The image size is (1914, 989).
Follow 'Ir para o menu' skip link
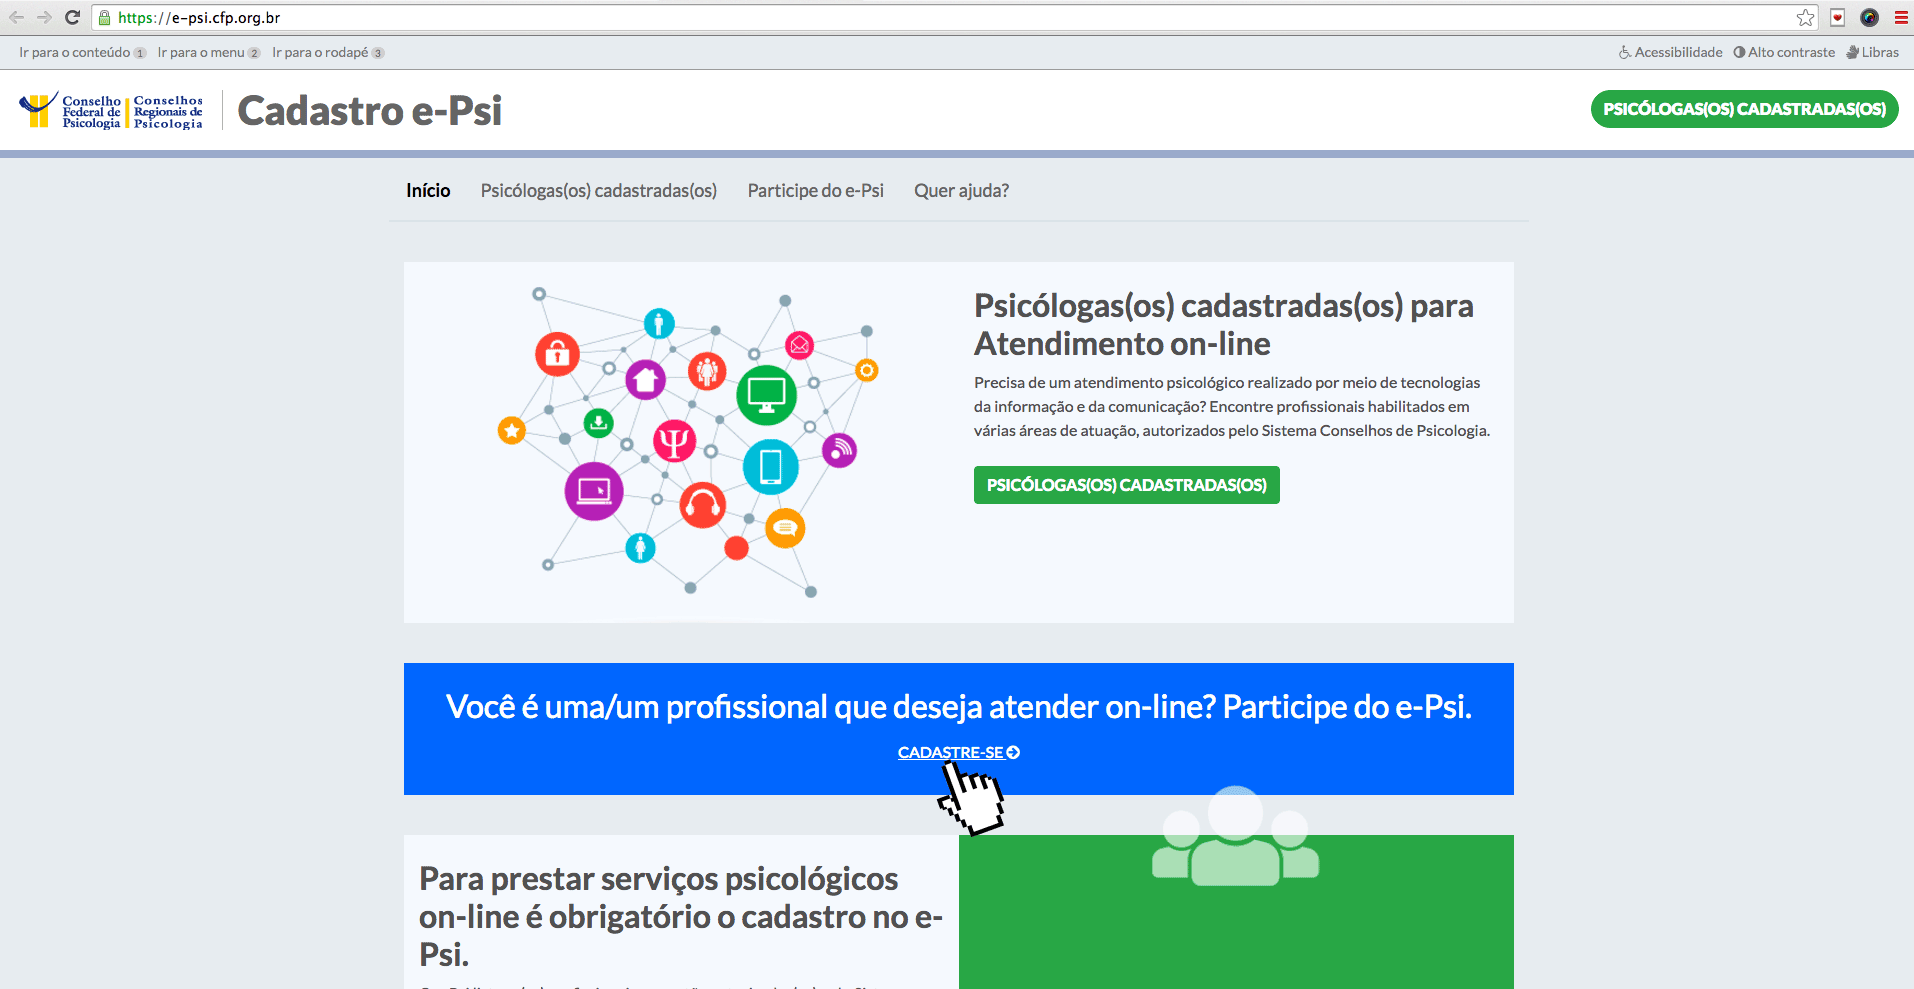(x=208, y=52)
